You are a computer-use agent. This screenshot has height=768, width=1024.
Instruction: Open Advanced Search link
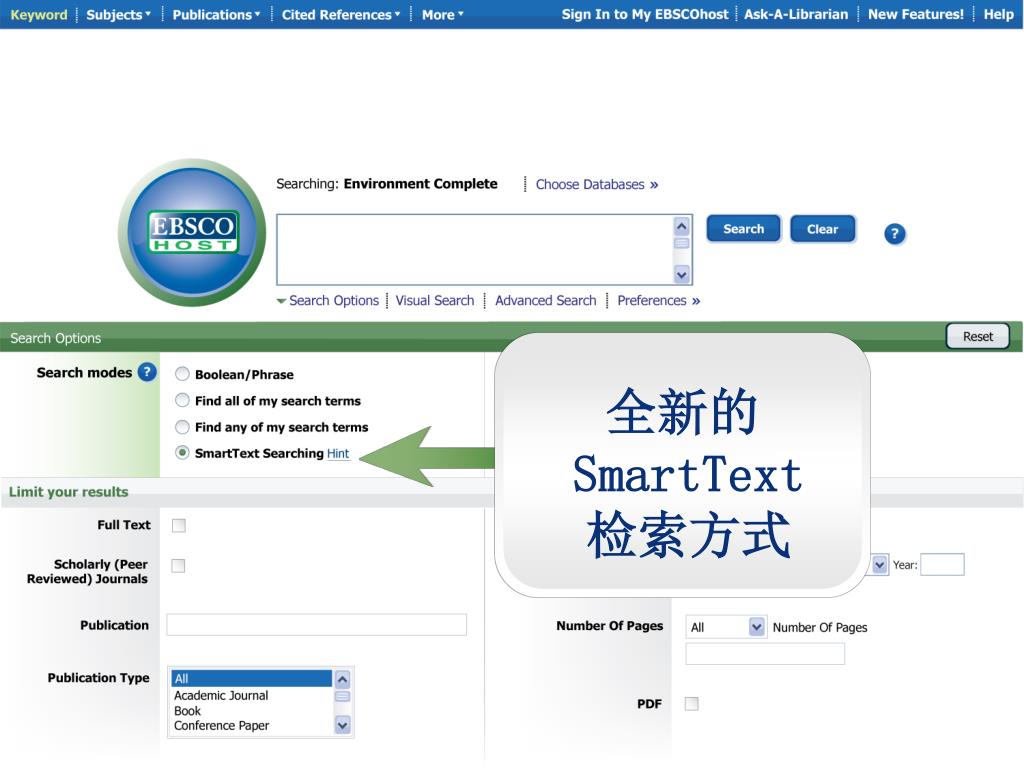point(545,300)
